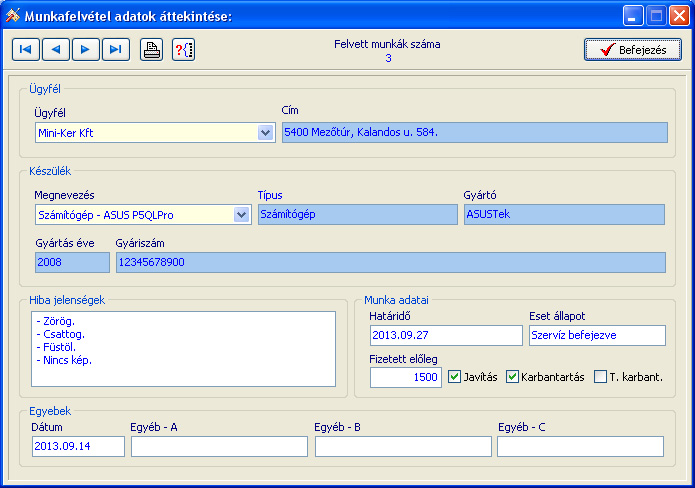The image size is (695, 488).
Task: Click the Egyéb - A input field
Action: (x=219, y=446)
